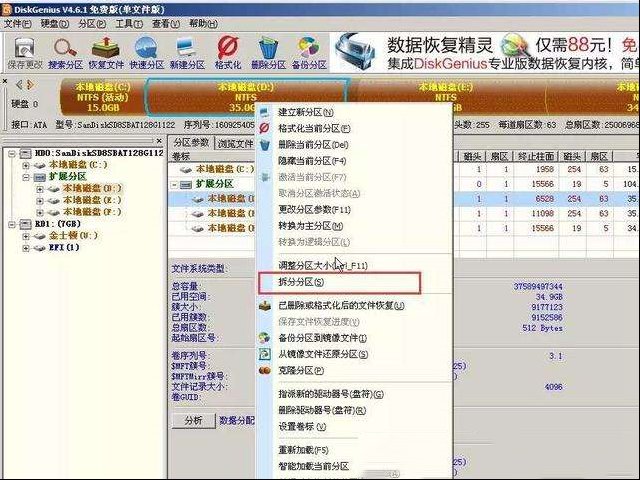This screenshot has height=480, width=640.
Task: Expand 本地磁盘(F:) node in left tree
Action: pyautogui.click(x=40, y=212)
